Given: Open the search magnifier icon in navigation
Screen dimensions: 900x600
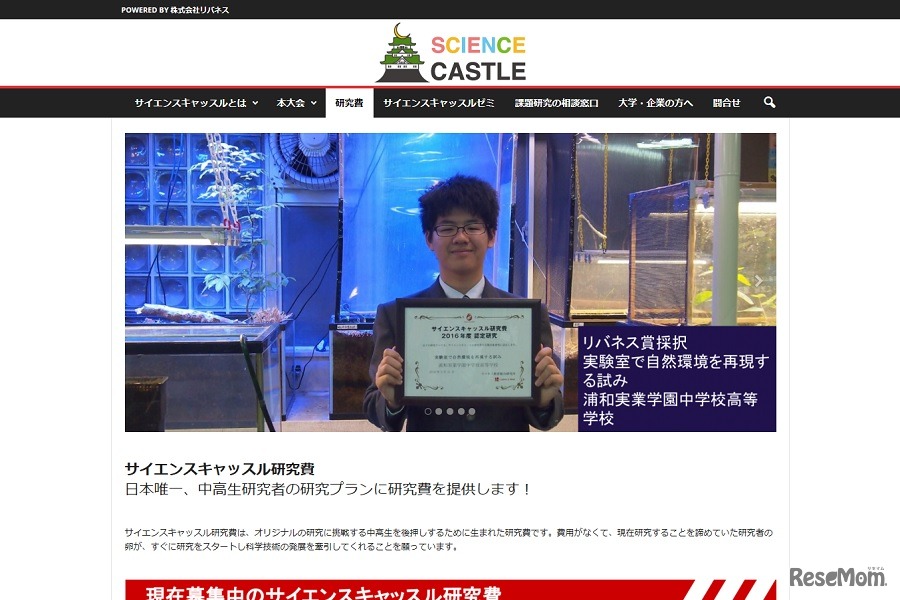Looking at the screenshot, I should [769, 102].
